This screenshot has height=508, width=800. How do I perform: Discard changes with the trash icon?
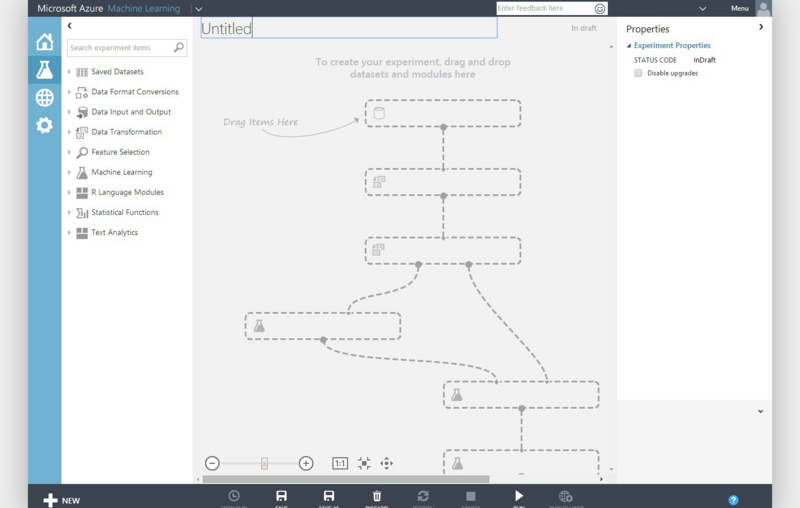coord(377,496)
